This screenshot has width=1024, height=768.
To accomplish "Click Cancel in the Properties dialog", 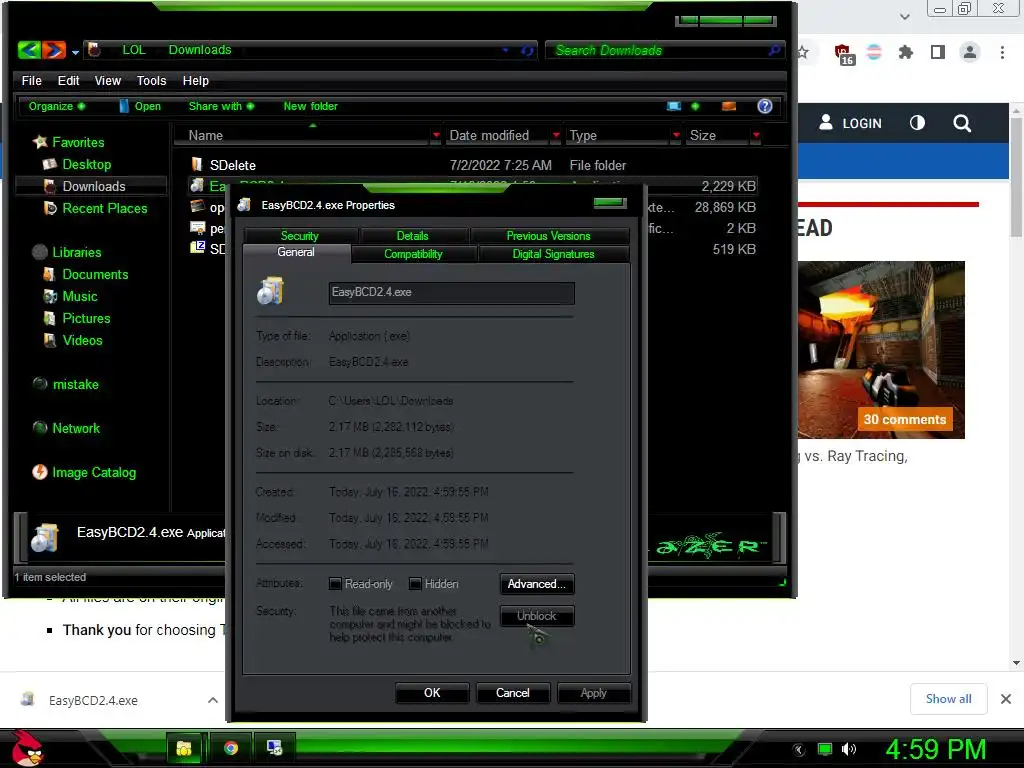I will (513, 693).
